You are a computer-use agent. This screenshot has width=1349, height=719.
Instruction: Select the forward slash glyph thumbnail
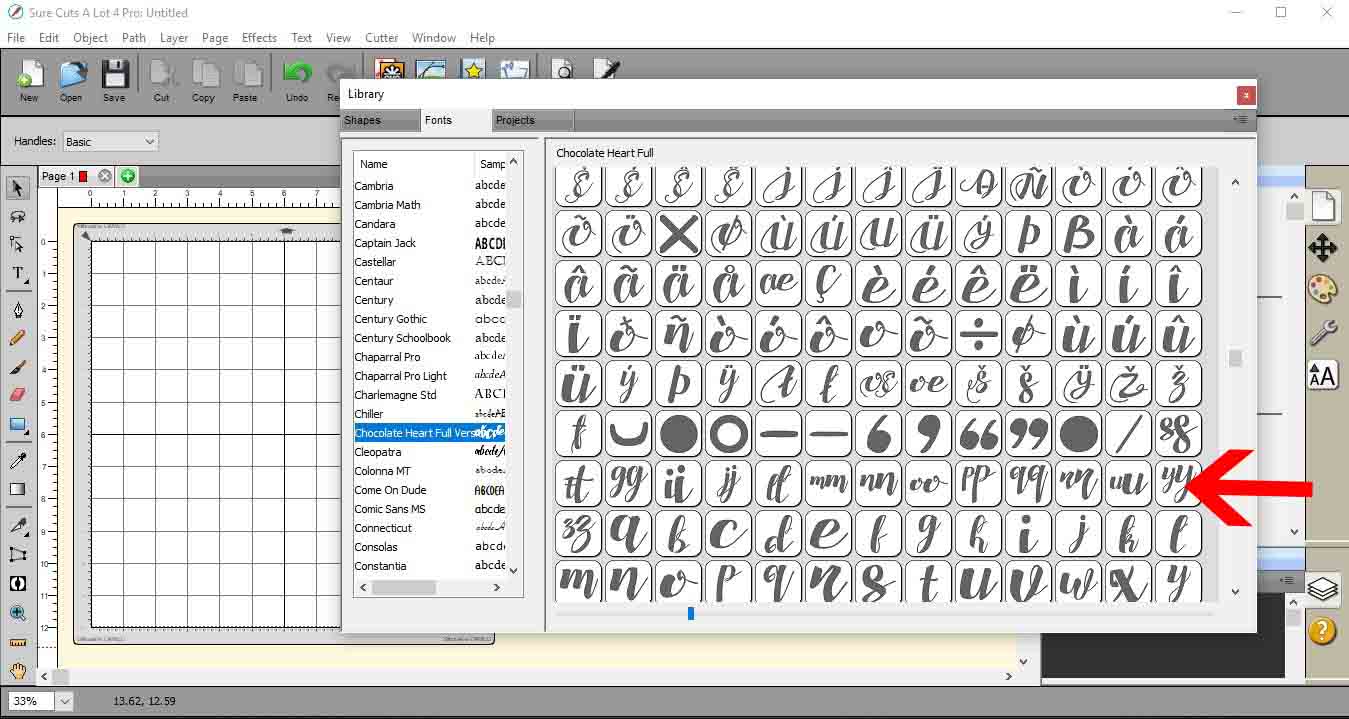pos(1129,434)
